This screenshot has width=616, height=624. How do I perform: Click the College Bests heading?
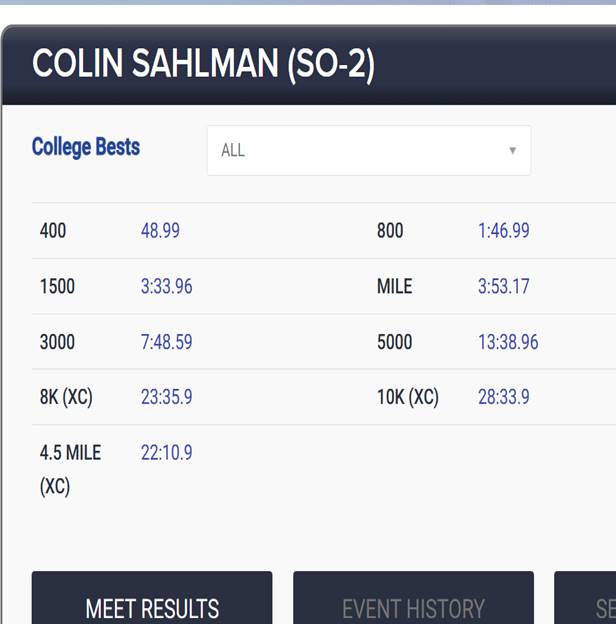click(86, 148)
